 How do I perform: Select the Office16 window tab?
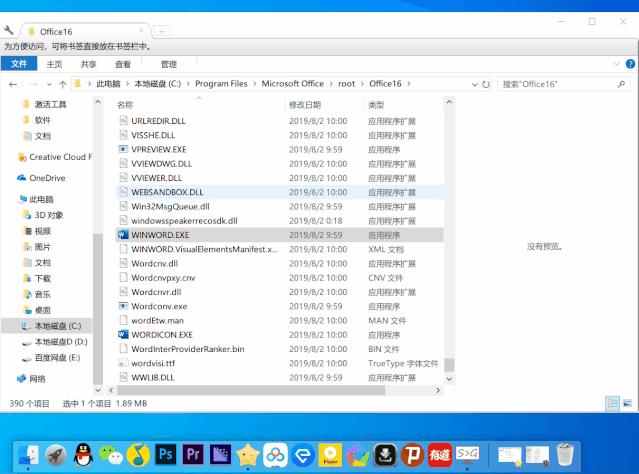[x=86, y=32]
